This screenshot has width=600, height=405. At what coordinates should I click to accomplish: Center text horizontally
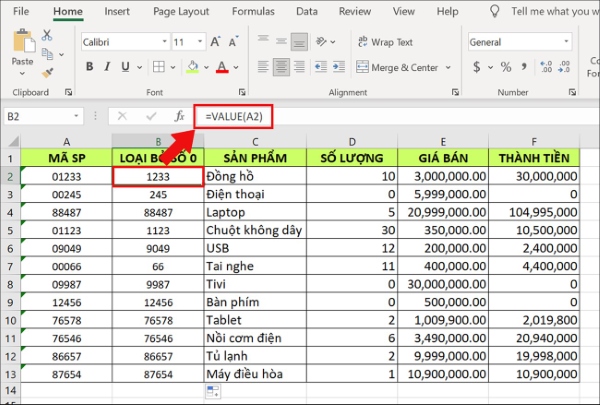(281, 67)
